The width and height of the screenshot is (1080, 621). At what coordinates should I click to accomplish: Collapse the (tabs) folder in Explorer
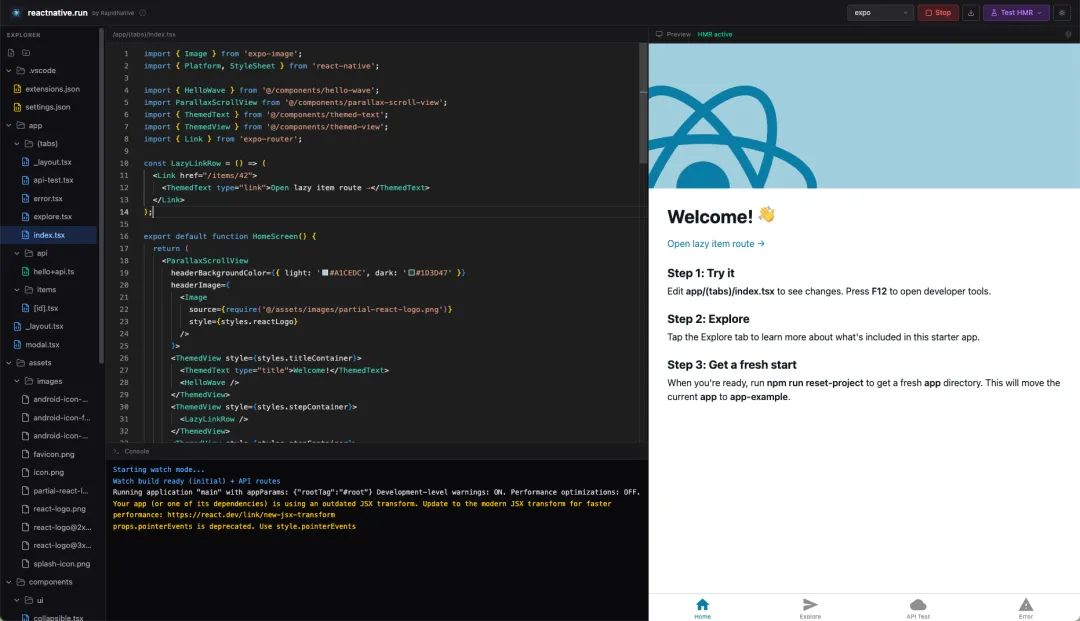pos(17,143)
